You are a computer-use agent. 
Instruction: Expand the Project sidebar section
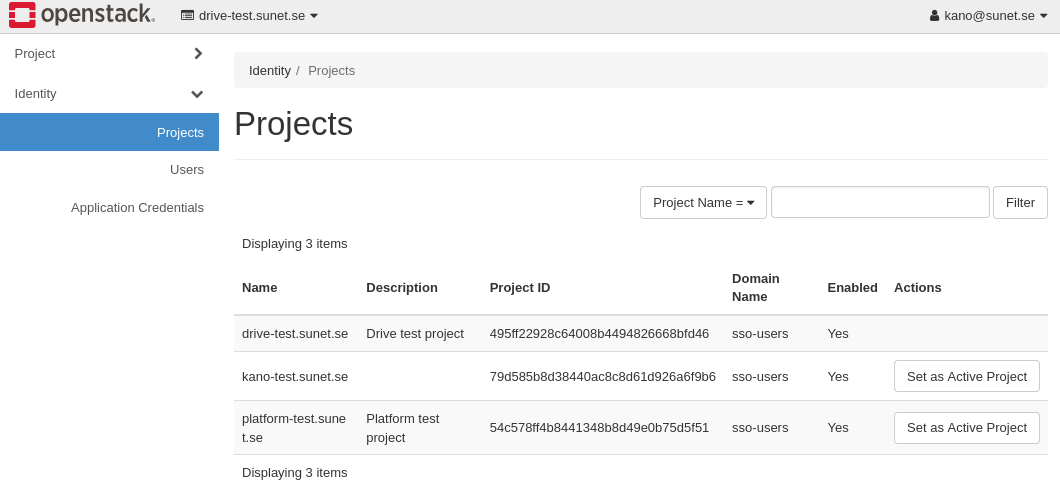click(109, 53)
